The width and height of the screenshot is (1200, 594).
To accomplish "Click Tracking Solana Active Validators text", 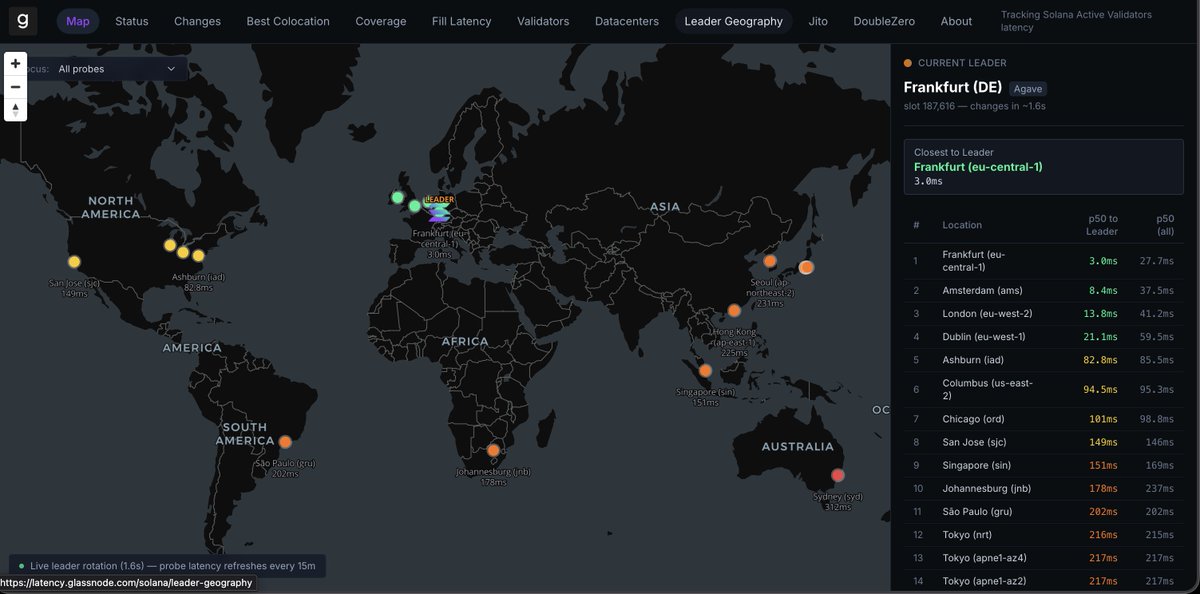I will pyautogui.click(x=1076, y=21).
